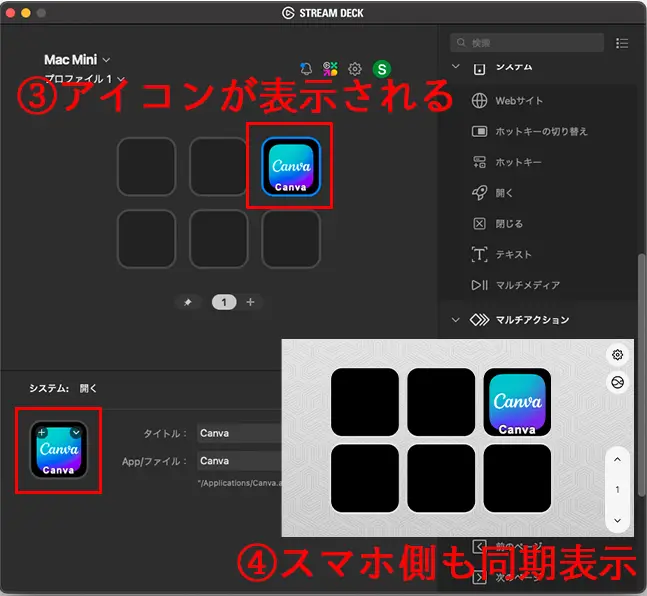Edit the App/ファイル field
Viewport: 647px width, 596px height.
pyautogui.click(x=239, y=461)
